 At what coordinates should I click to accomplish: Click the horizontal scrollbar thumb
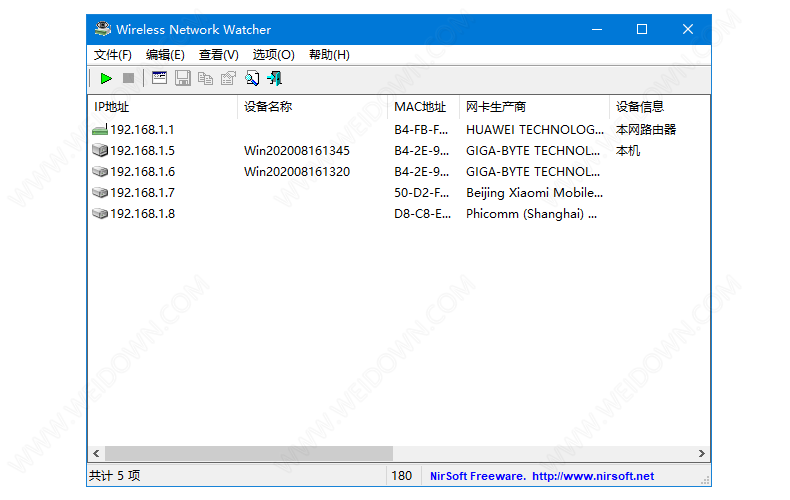(x=249, y=454)
